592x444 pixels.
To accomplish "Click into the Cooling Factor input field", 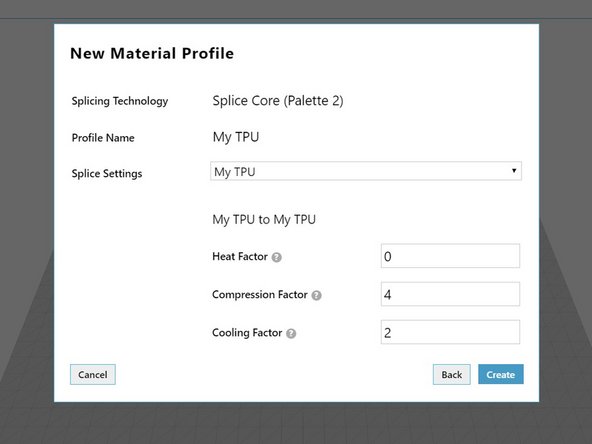I will click(x=450, y=332).
